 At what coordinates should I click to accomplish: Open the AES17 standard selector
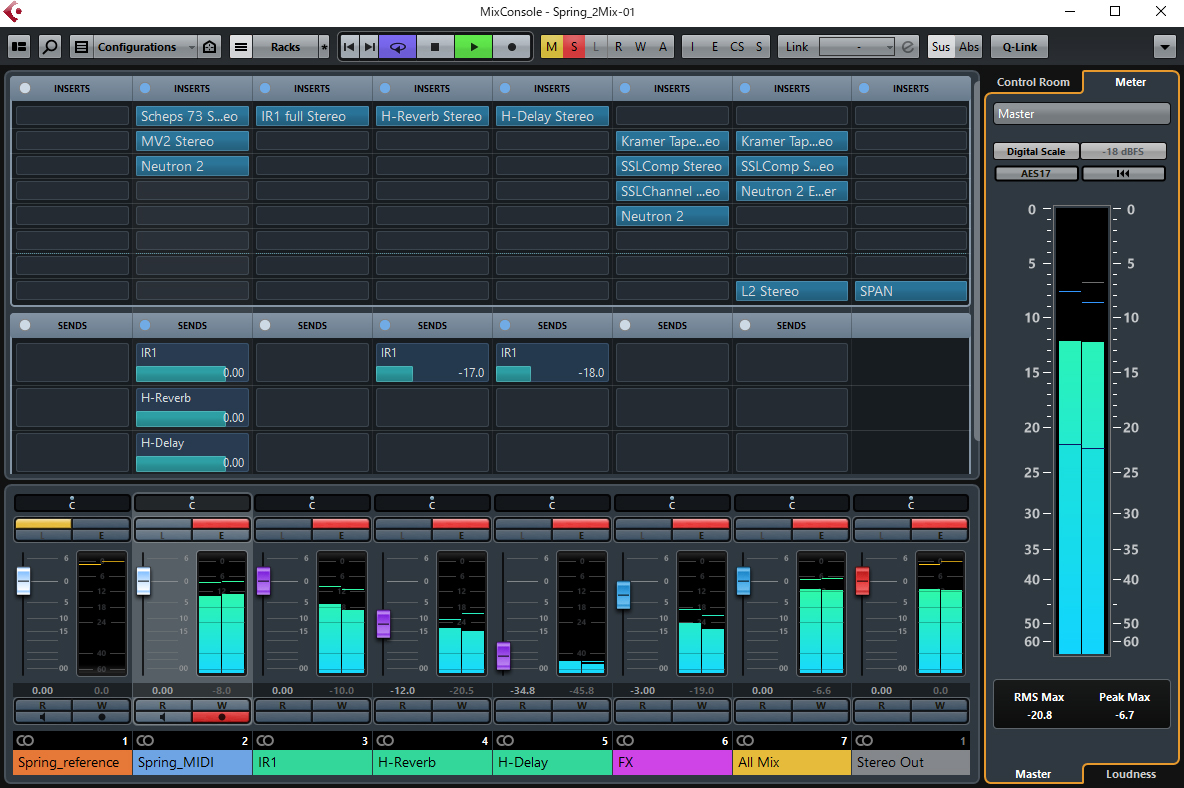1036,174
